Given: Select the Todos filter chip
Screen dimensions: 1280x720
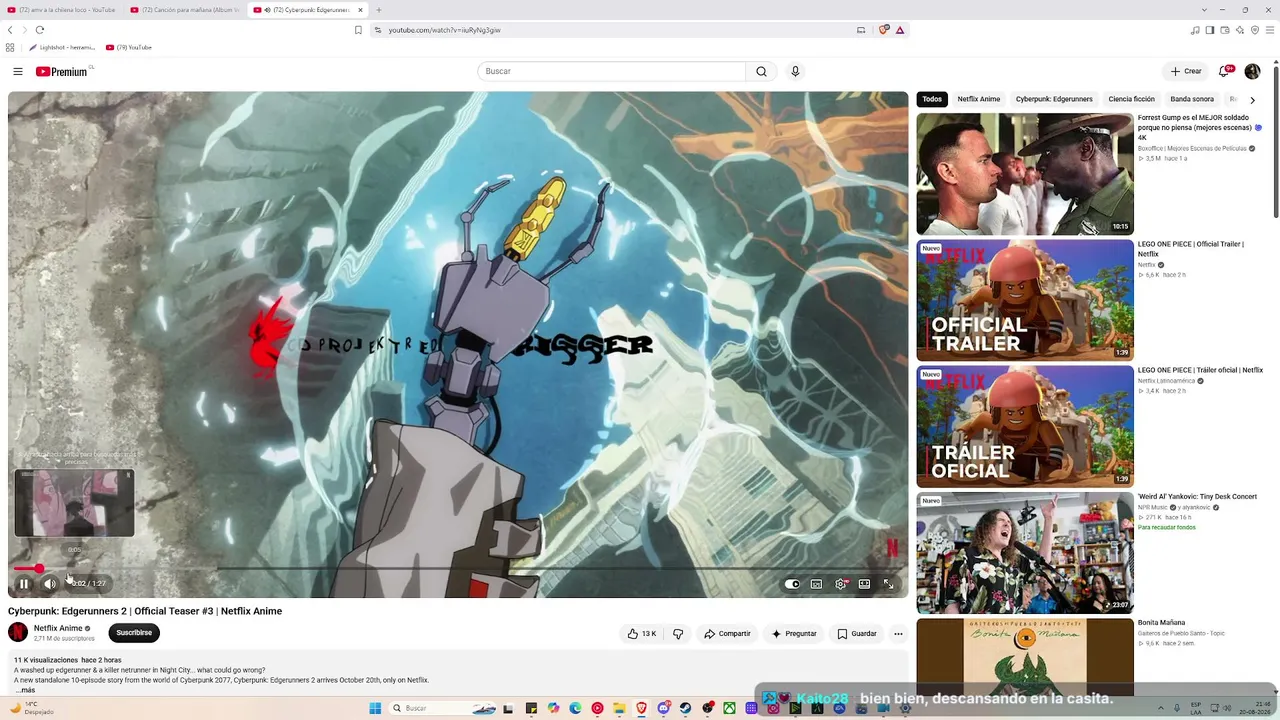Looking at the screenshot, I should pos(932,99).
